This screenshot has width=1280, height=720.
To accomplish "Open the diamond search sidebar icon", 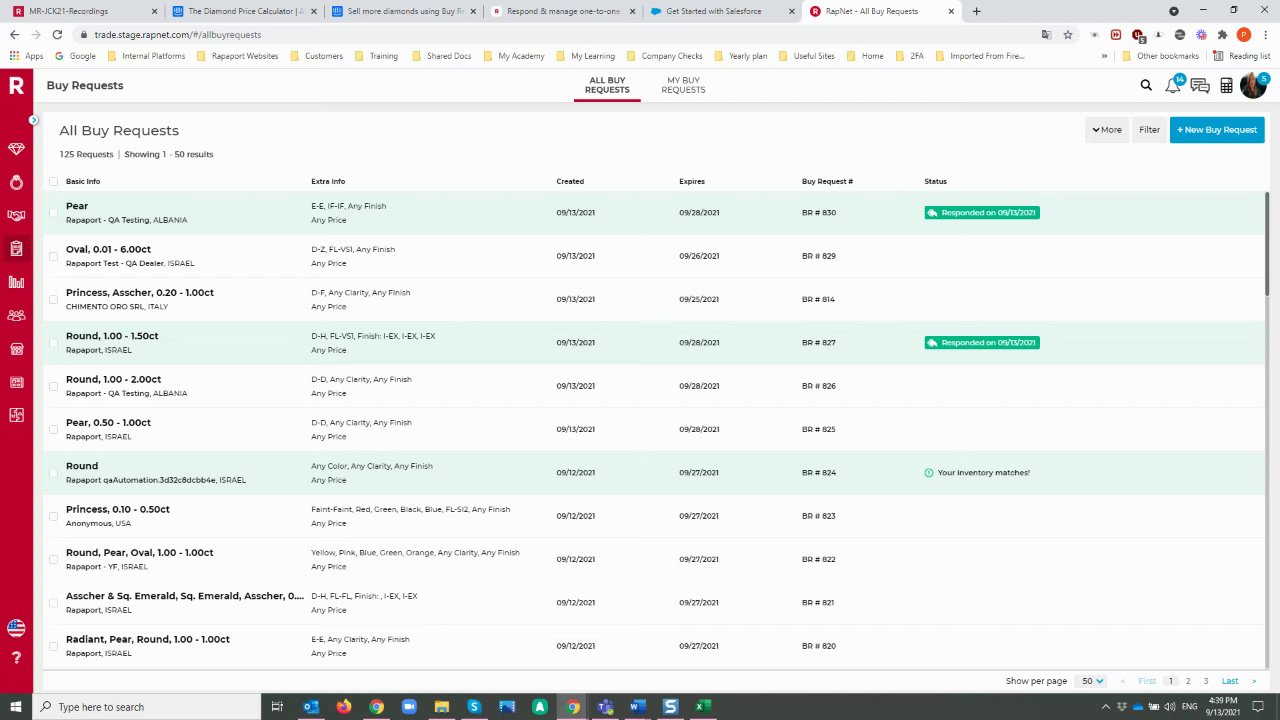I will [16, 149].
